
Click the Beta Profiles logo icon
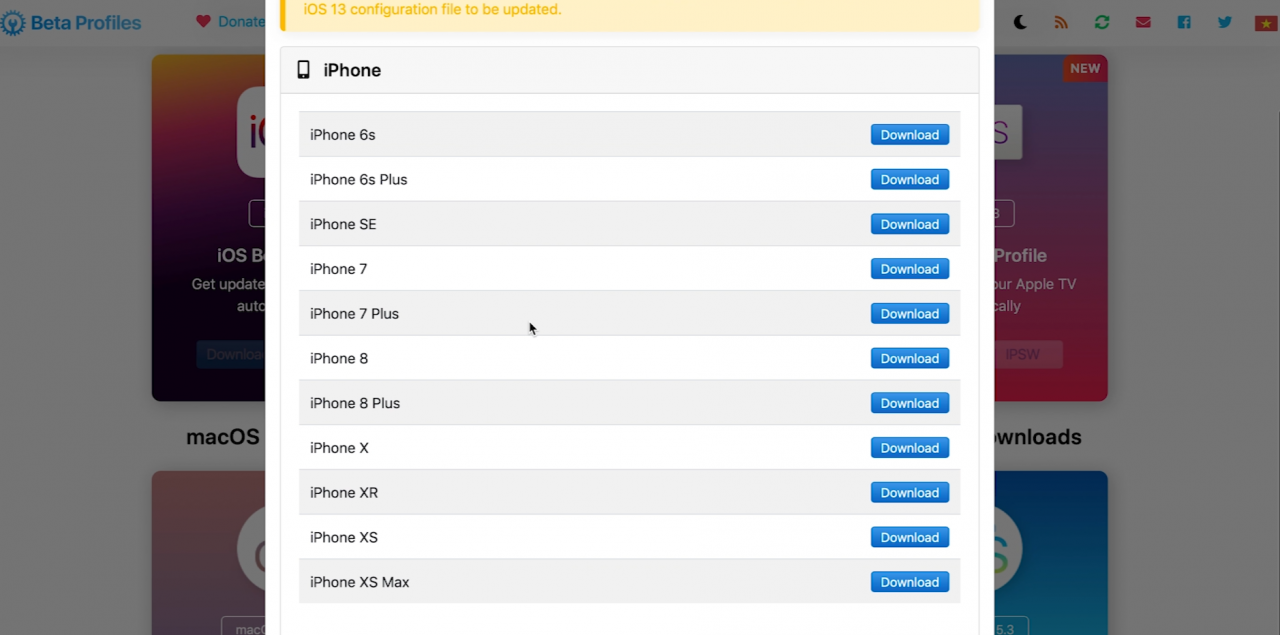(x=13, y=22)
